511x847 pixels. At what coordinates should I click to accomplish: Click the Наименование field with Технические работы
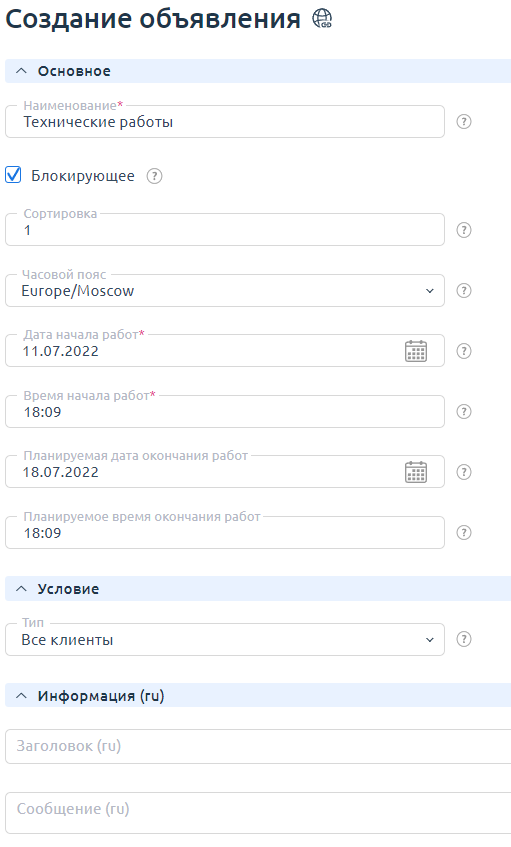[225, 122]
